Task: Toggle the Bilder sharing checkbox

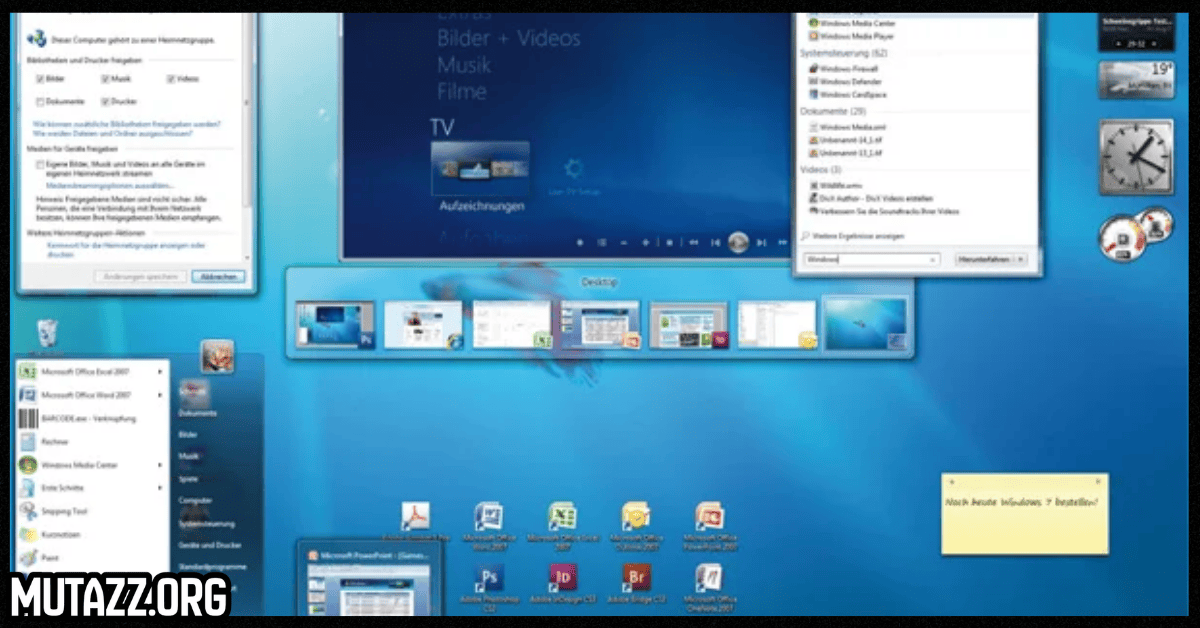Action: click(40, 78)
